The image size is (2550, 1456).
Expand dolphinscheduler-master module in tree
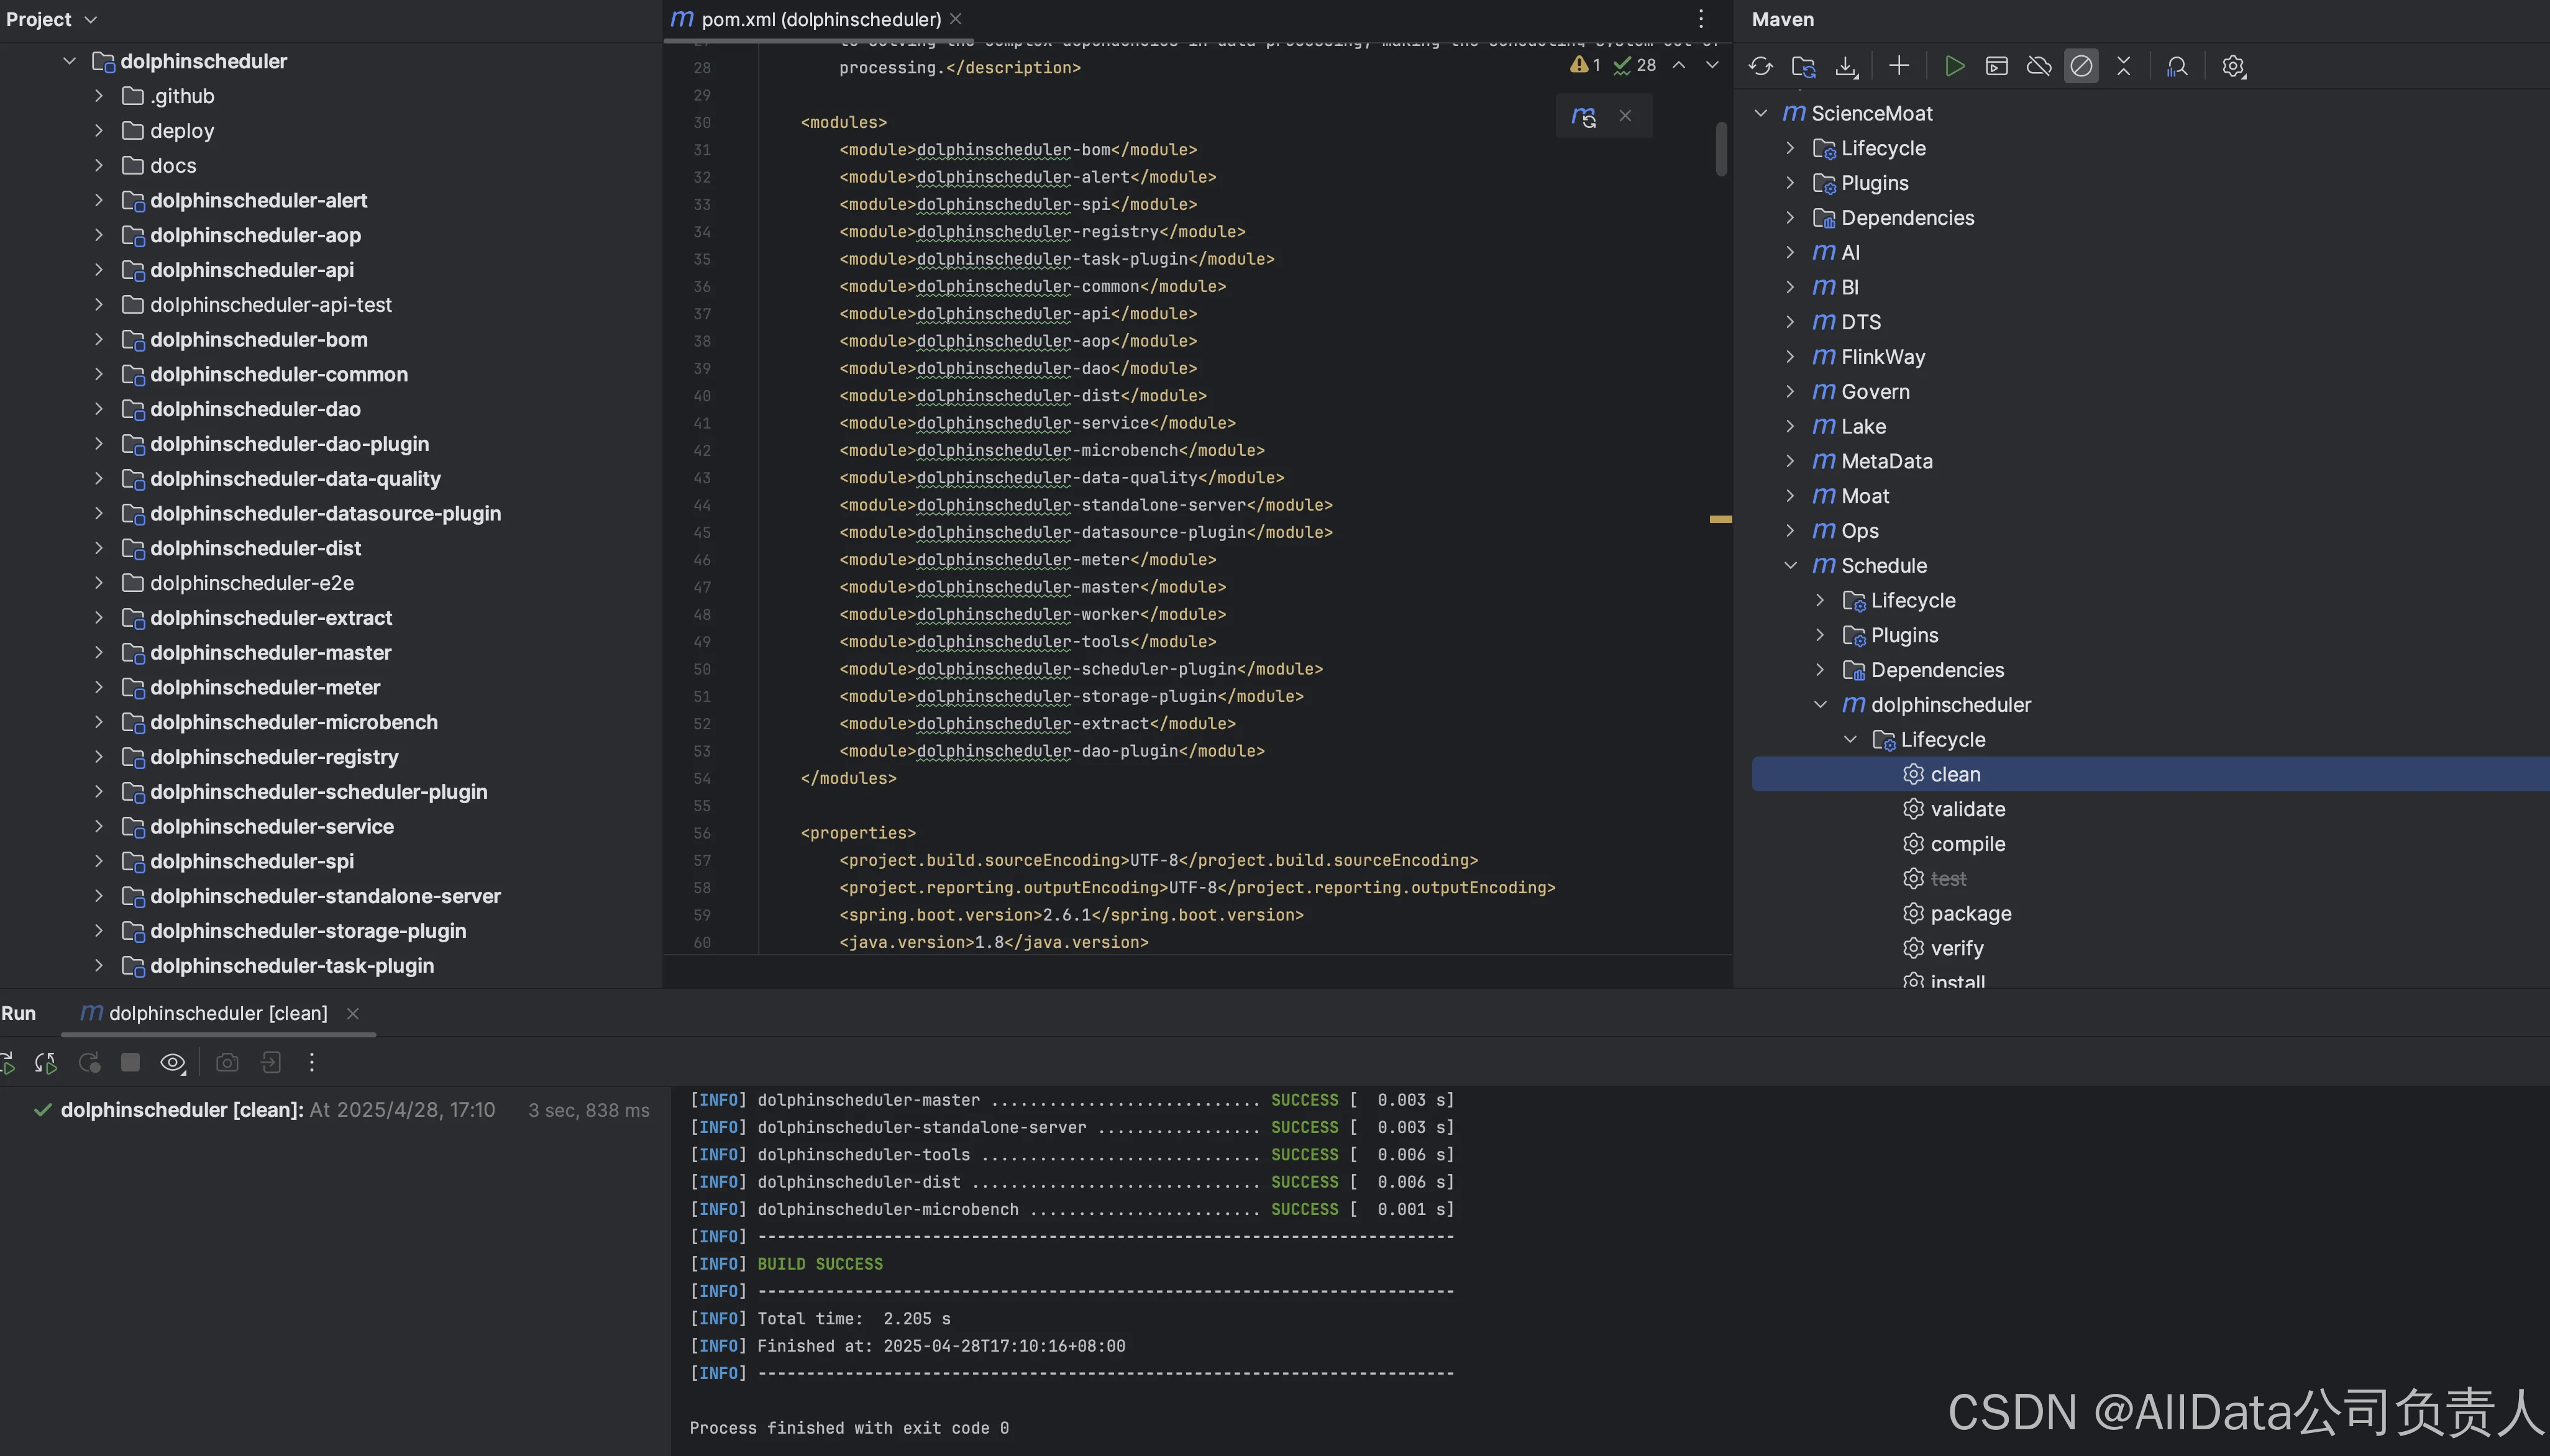(x=98, y=652)
